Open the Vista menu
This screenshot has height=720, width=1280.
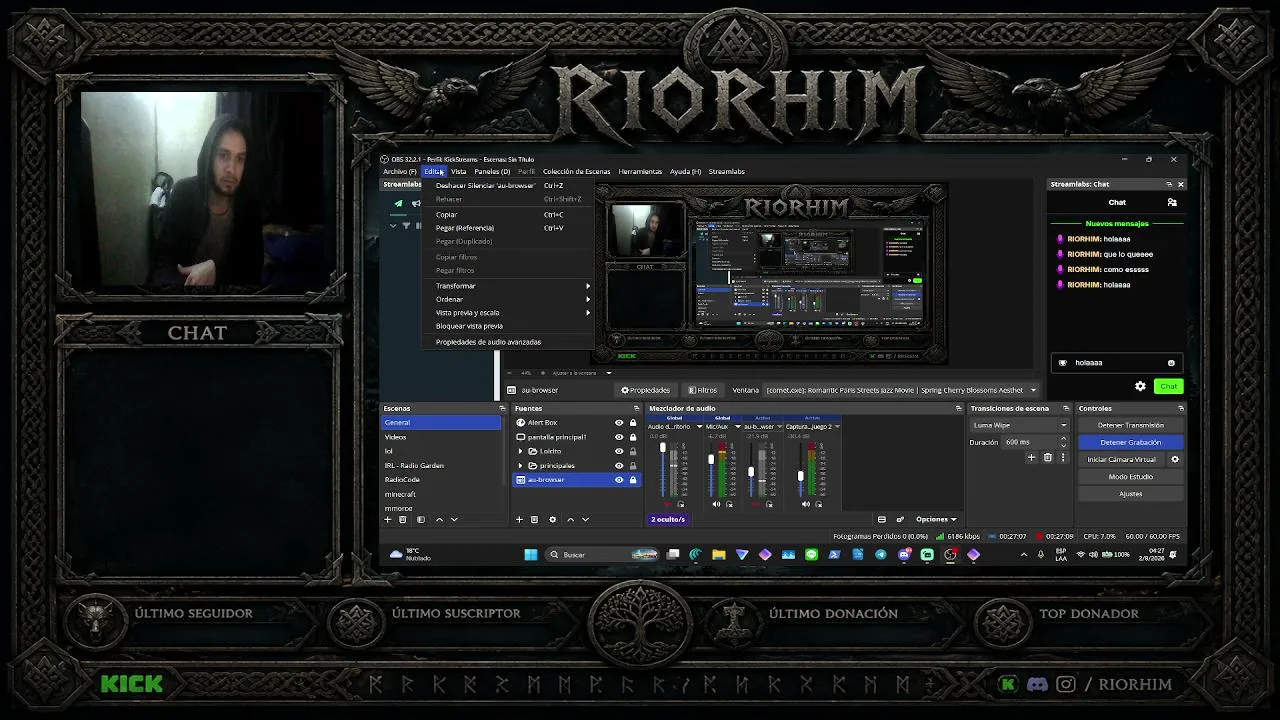point(458,171)
